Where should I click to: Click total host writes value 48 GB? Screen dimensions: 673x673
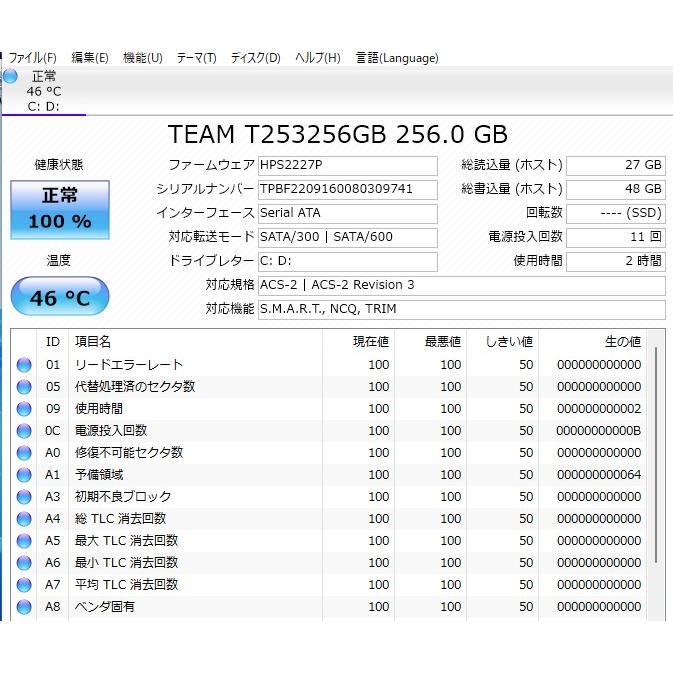coord(616,190)
